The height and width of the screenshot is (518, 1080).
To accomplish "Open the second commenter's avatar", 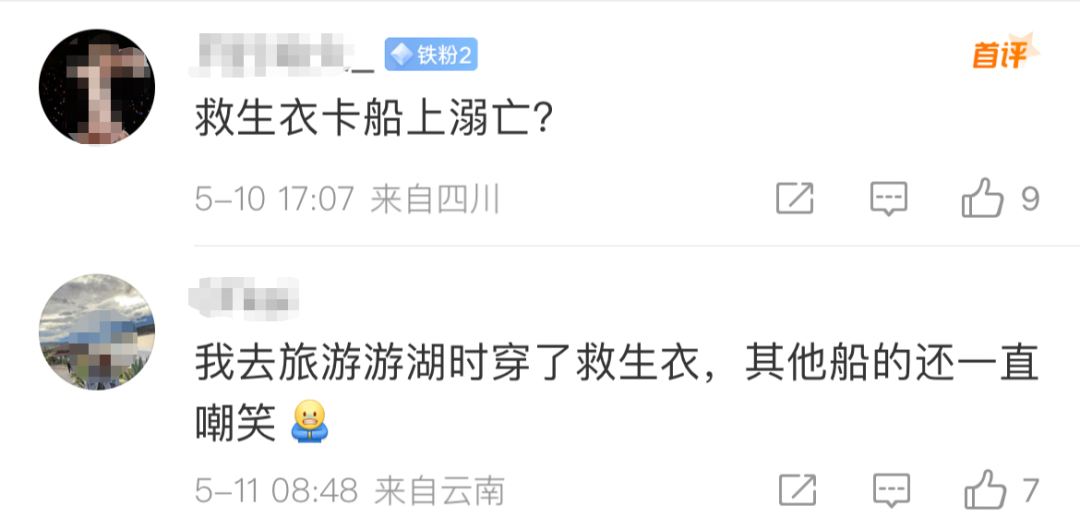I will pos(97,332).
